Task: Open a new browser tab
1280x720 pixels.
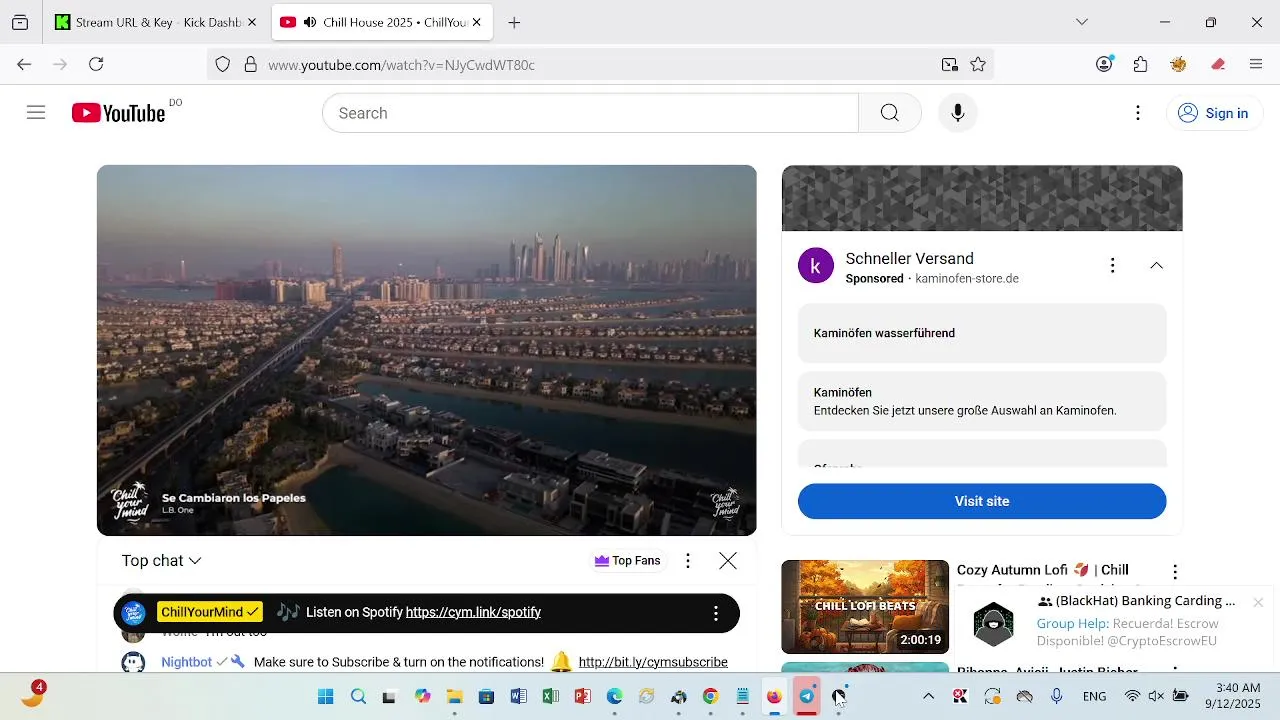Action: 514,22
